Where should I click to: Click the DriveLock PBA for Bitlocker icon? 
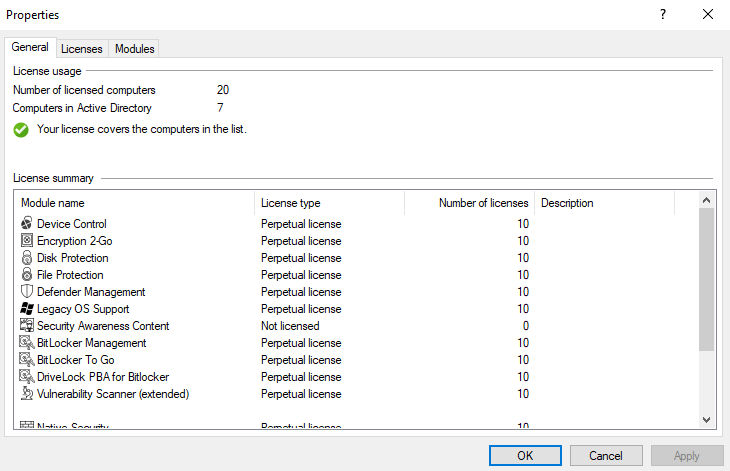pos(27,377)
